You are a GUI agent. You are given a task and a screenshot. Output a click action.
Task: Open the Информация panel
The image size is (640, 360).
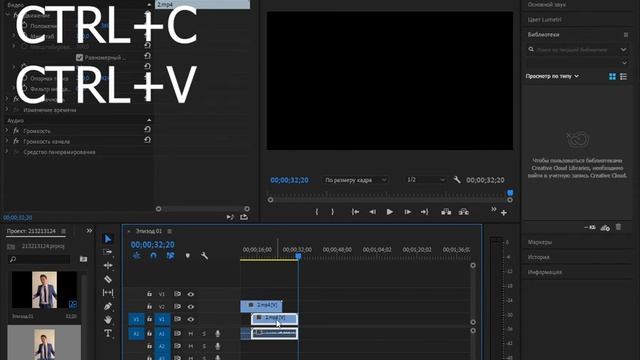(x=544, y=272)
